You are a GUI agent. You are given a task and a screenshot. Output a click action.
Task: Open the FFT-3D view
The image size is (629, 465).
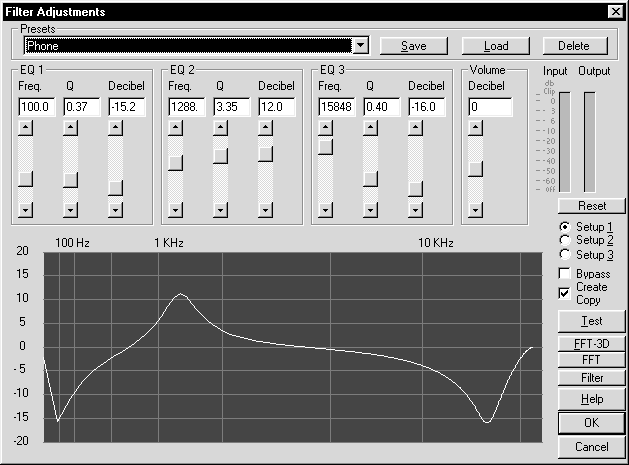click(x=591, y=343)
